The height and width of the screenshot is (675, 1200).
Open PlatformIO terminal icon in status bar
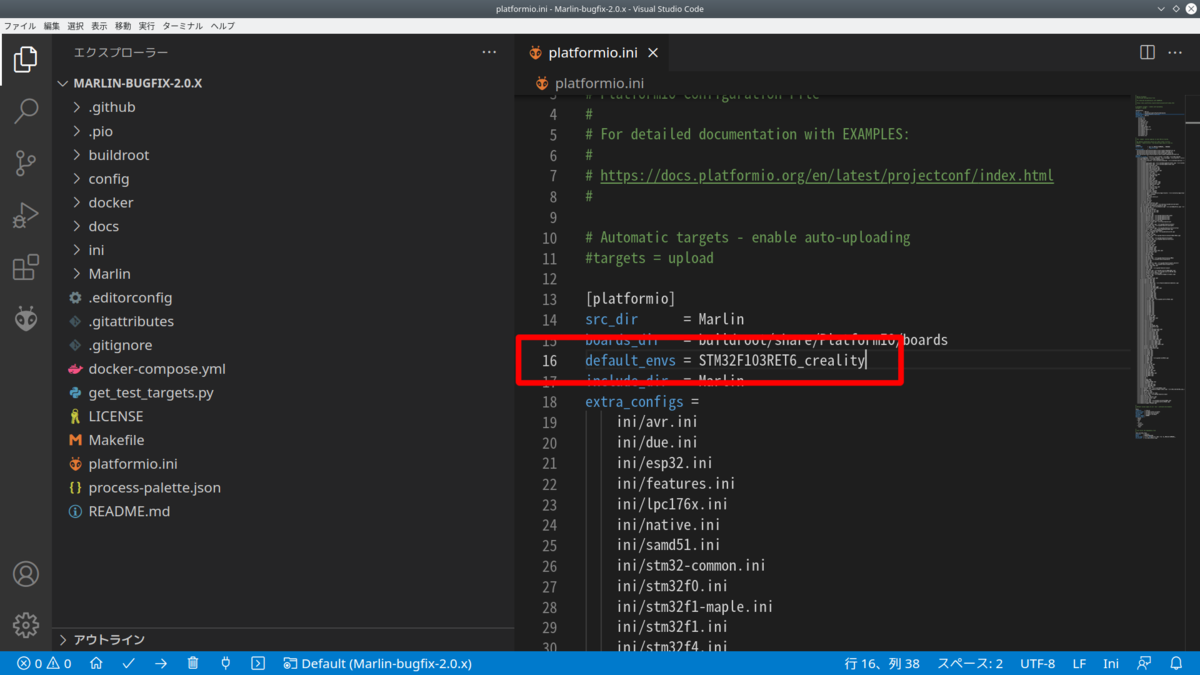click(x=258, y=663)
